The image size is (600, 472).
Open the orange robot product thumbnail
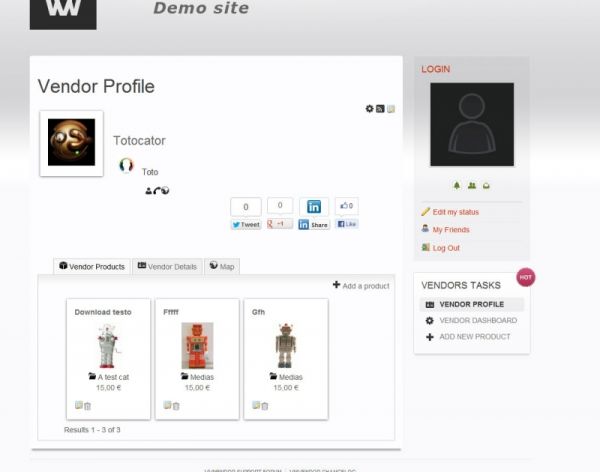197,346
